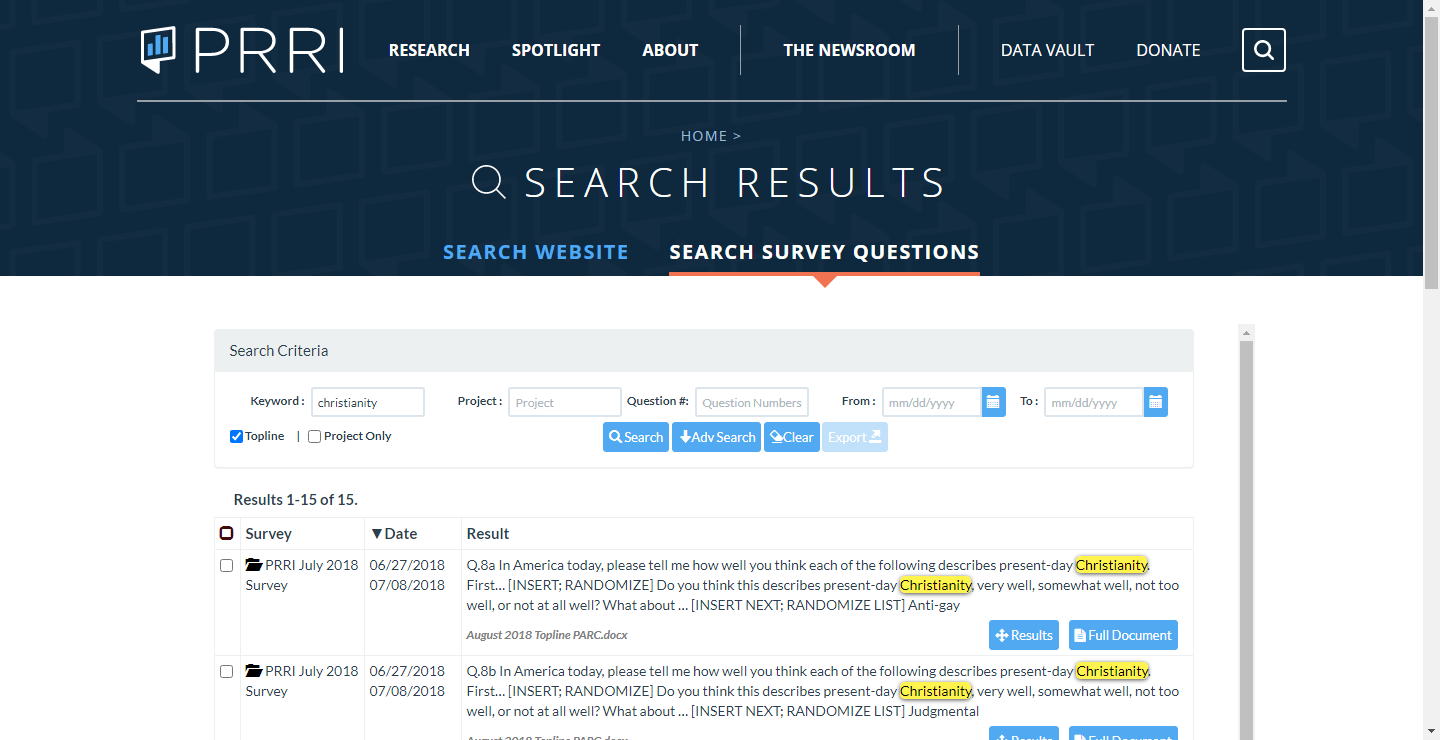Enable the Project Only checkbox
The height and width of the screenshot is (740, 1440).
coord(314,436)
